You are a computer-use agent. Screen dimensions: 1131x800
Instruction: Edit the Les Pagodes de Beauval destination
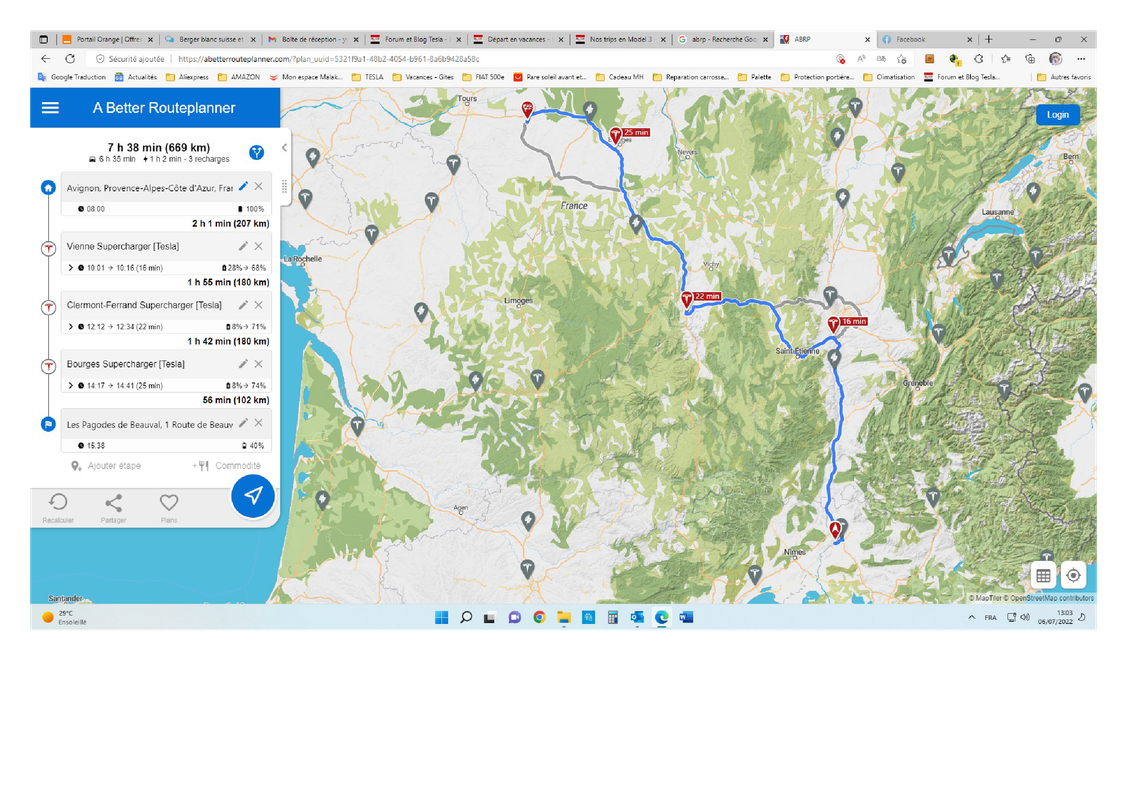[x=243, y=423]
